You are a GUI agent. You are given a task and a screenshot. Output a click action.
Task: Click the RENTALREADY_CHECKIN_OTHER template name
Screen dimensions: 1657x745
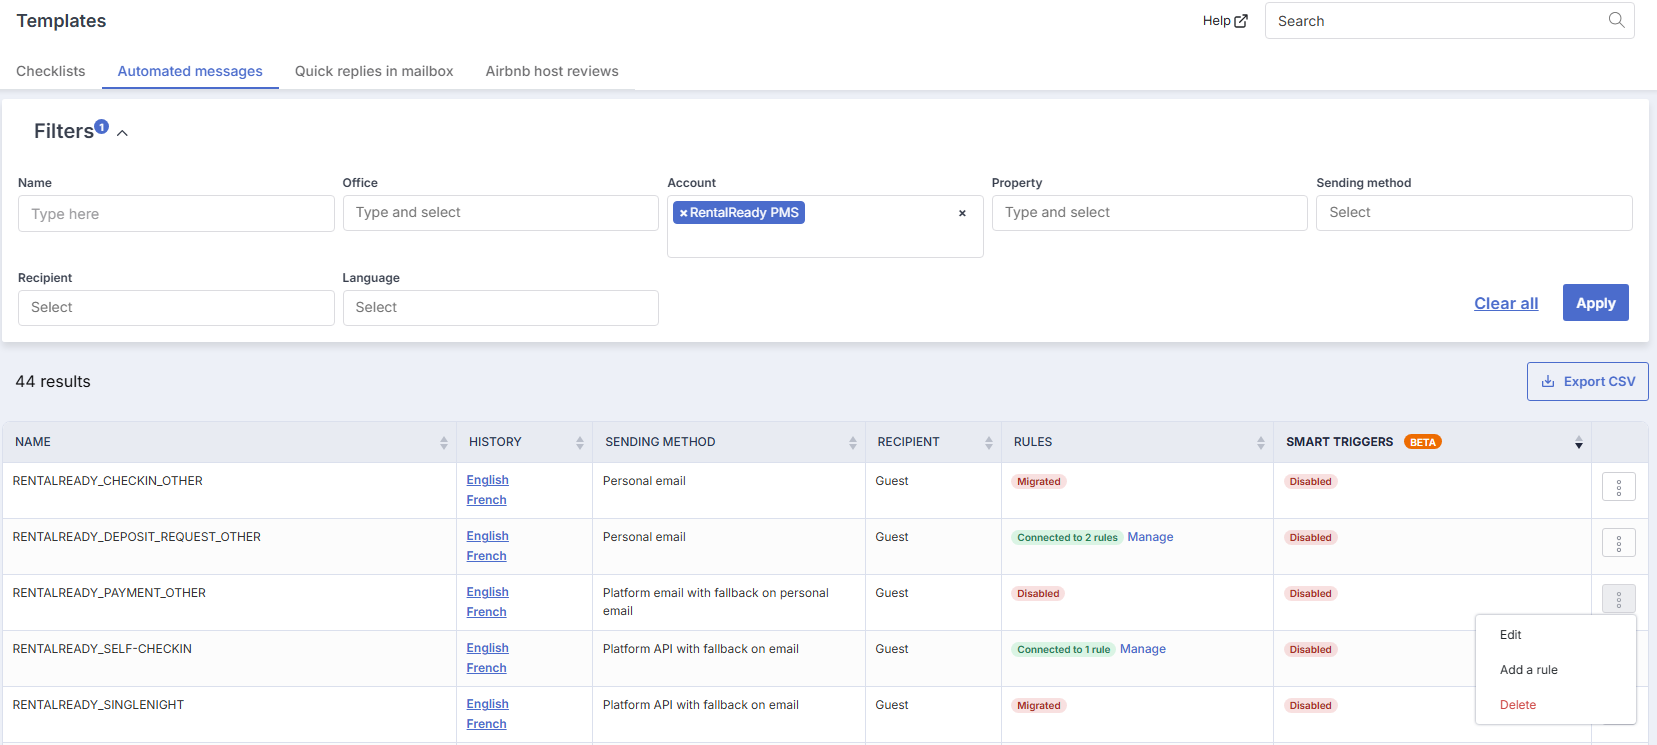click(108, 481)
